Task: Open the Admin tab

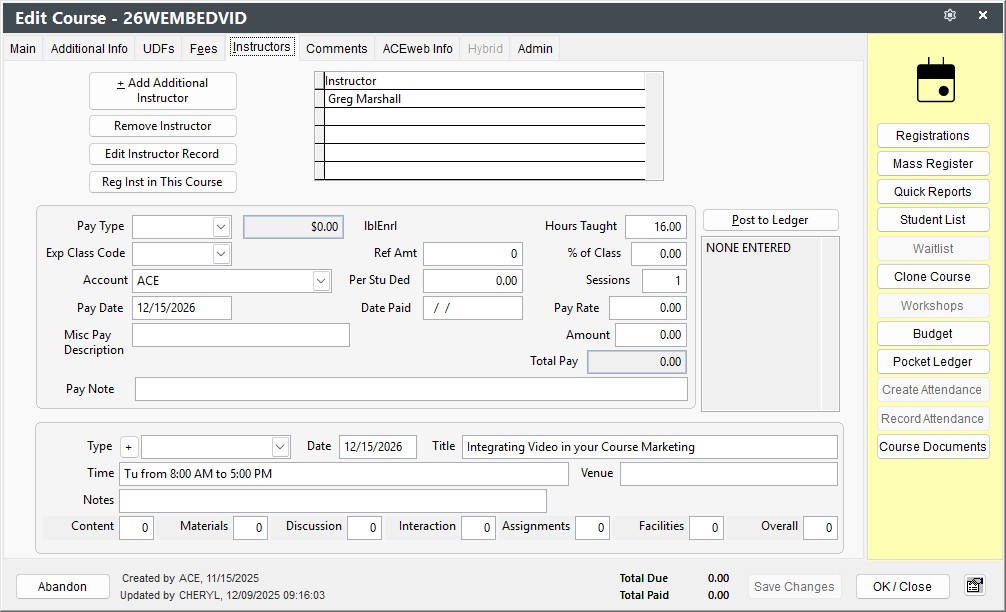Action: click(535, 49)
